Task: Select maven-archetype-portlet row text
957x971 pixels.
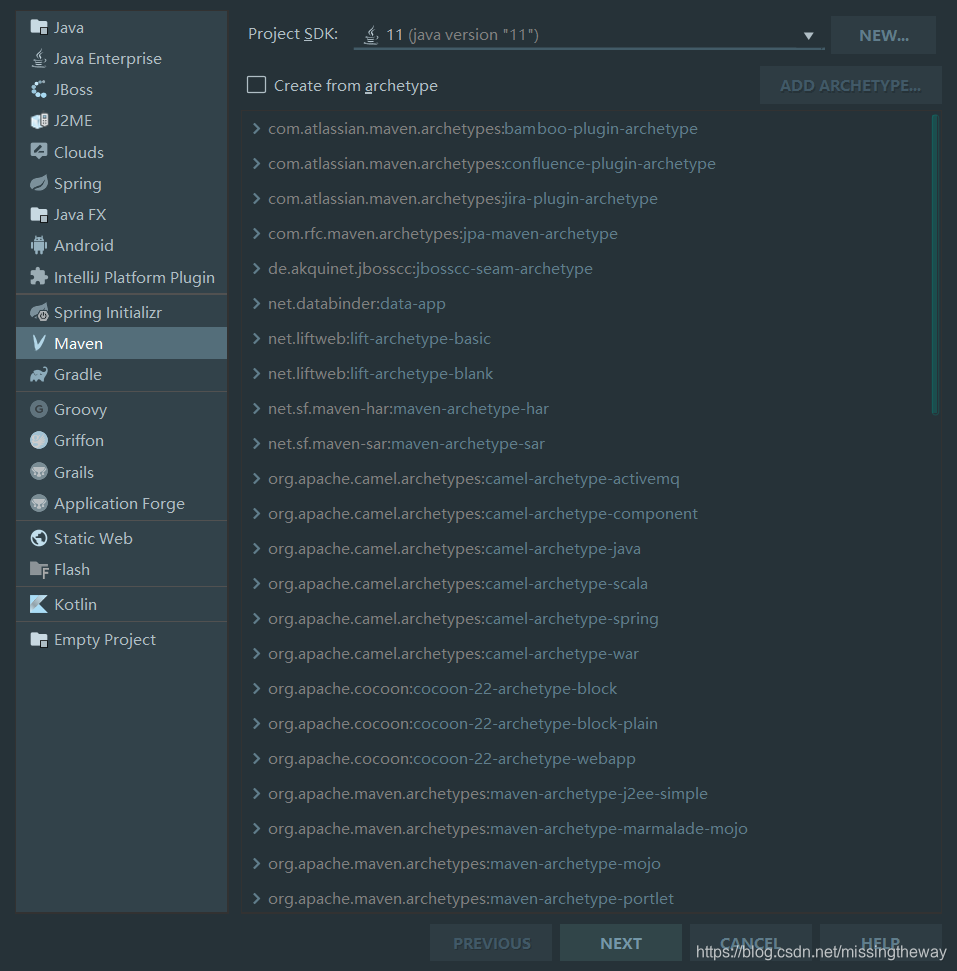Action: point(471,899)
